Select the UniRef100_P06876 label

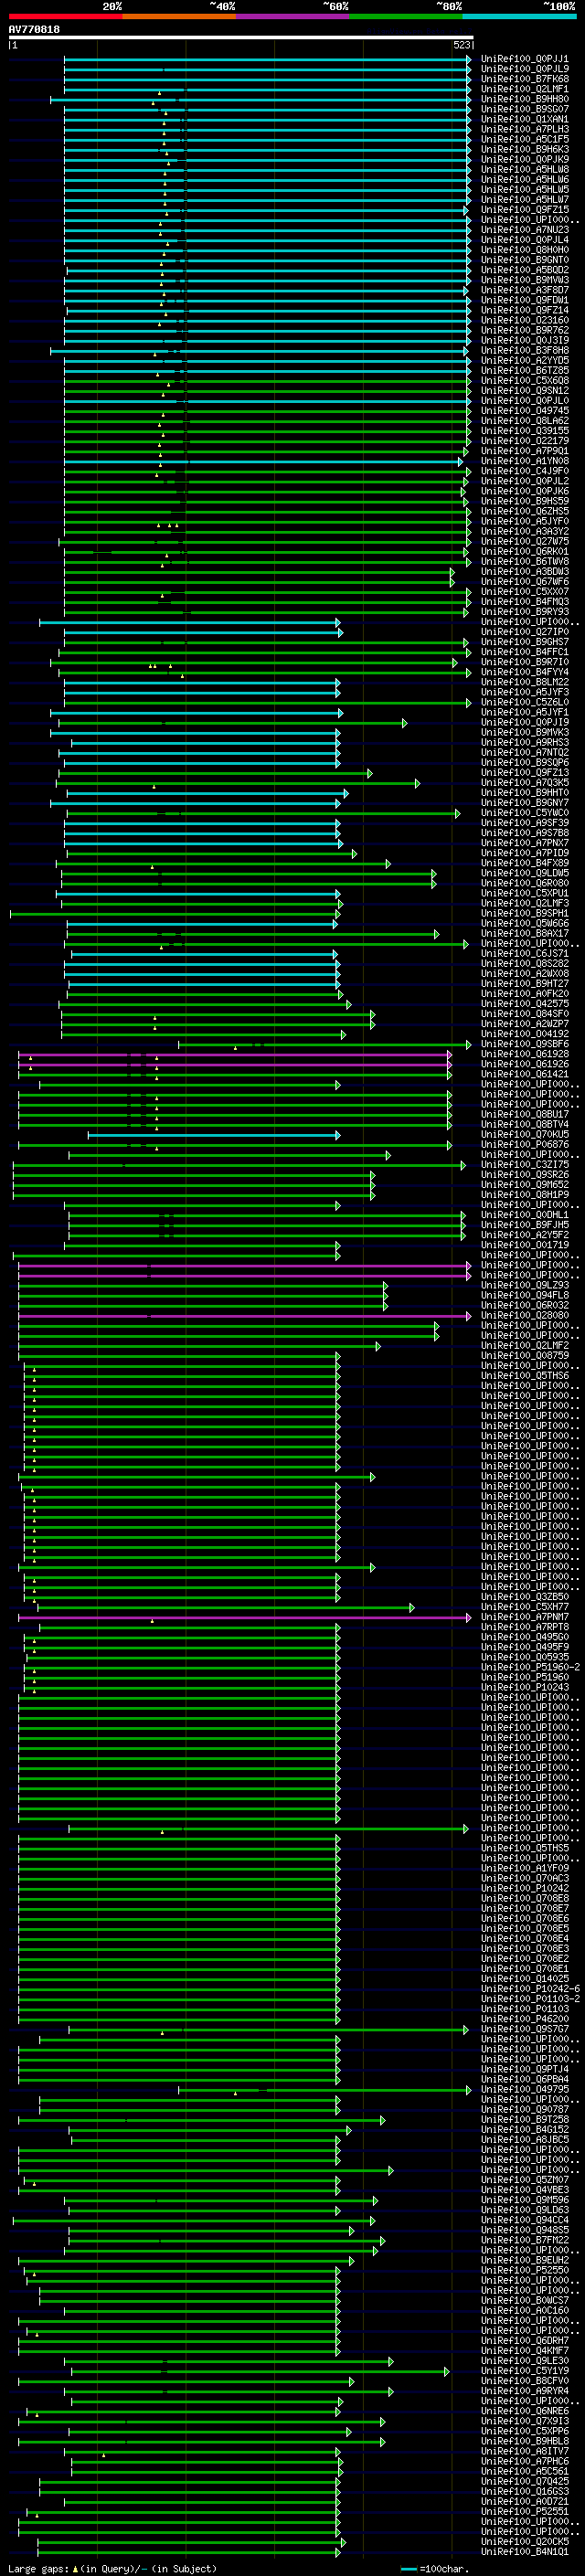524,1144
